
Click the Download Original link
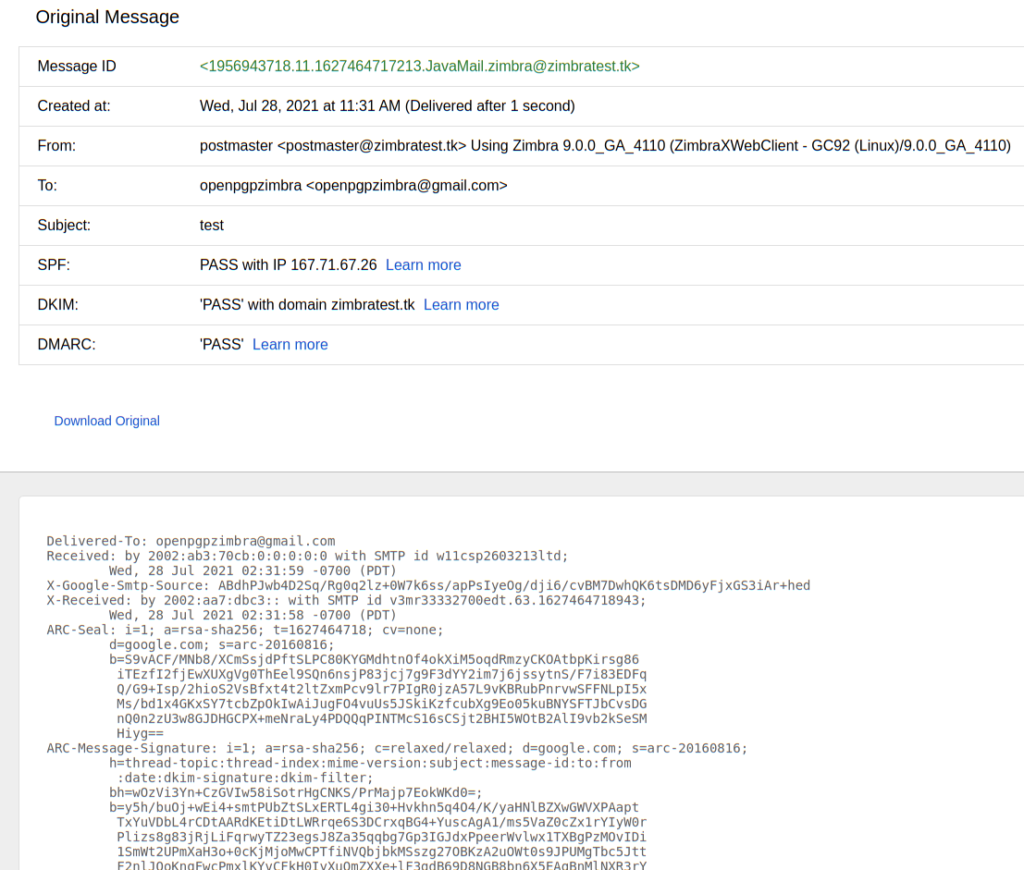[x=106, y=421]
